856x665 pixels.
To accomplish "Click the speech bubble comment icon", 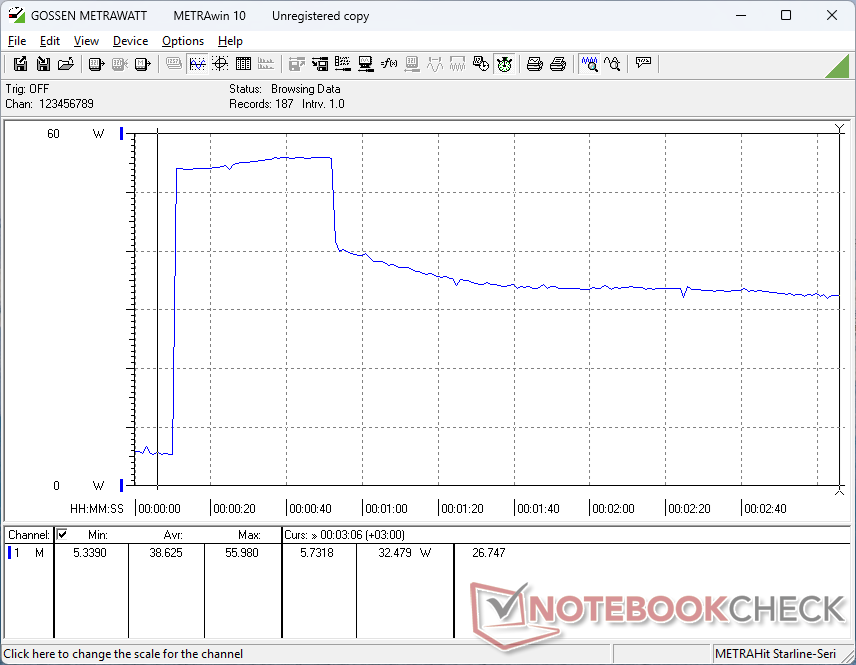I will point(643,63).
